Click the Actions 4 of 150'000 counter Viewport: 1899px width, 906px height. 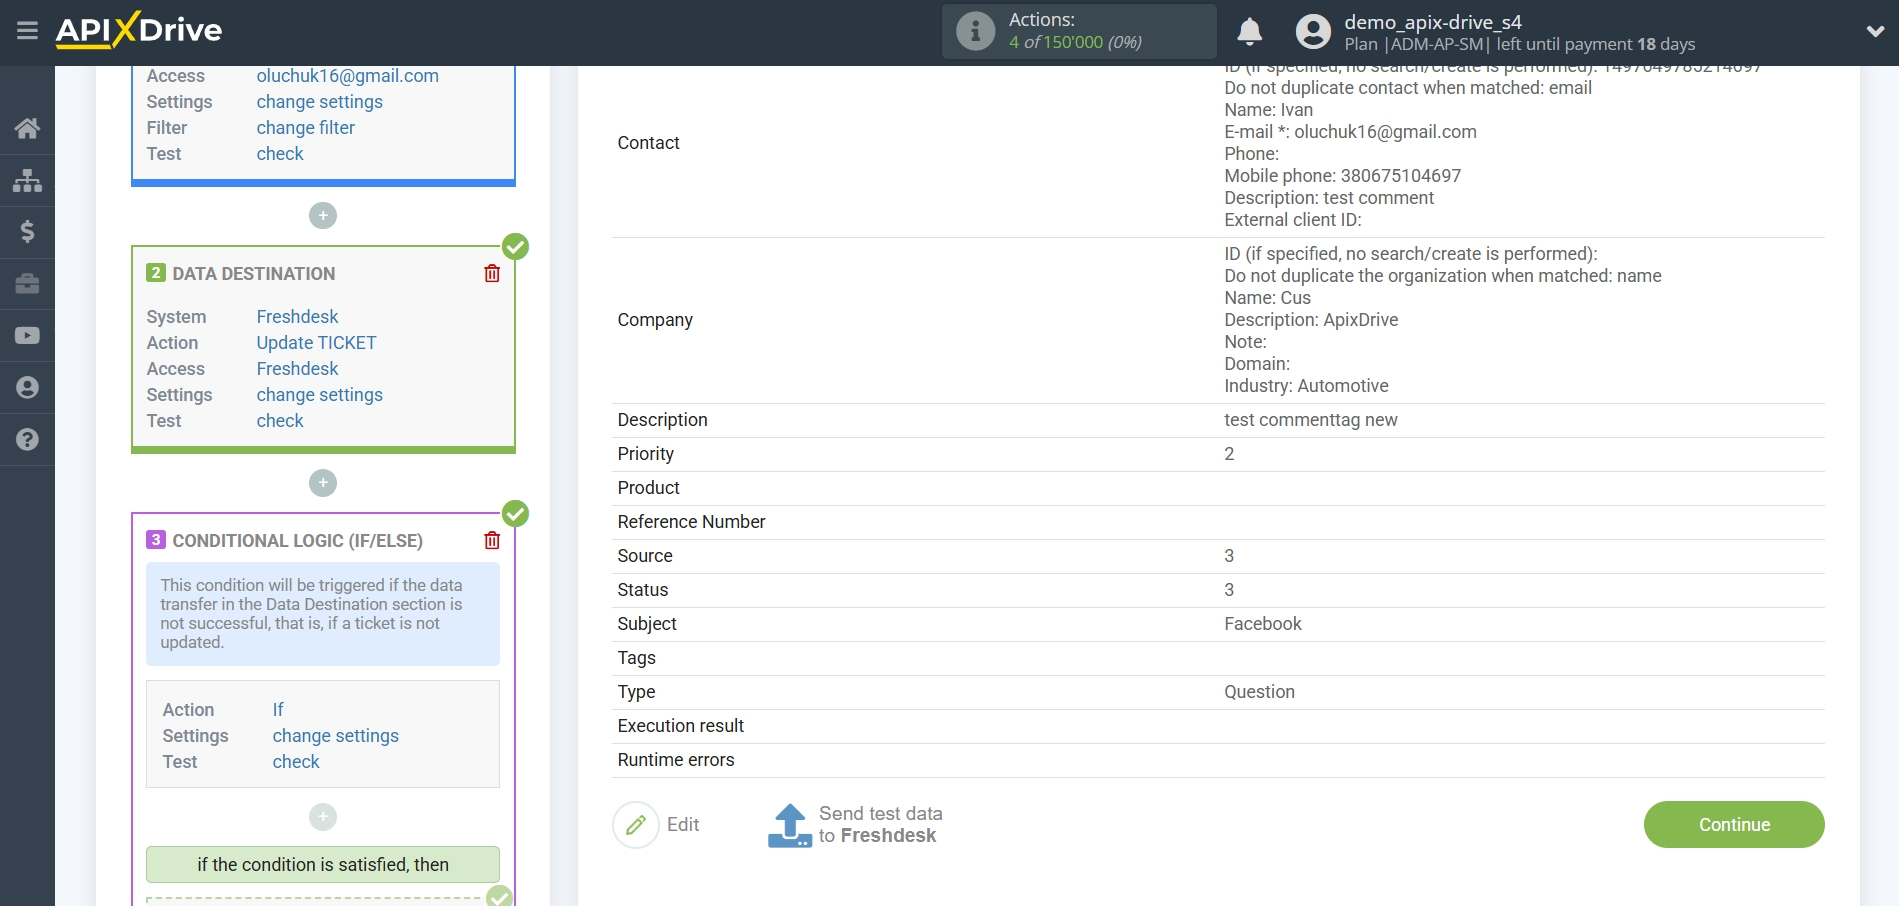(1075, 42)
